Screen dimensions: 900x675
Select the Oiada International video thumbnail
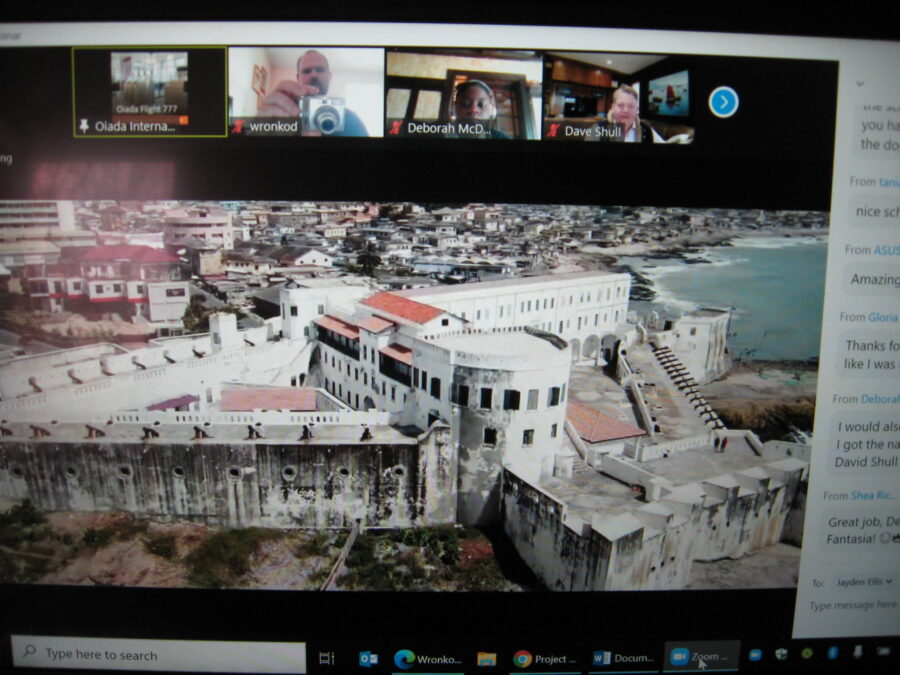click(149, 90)
